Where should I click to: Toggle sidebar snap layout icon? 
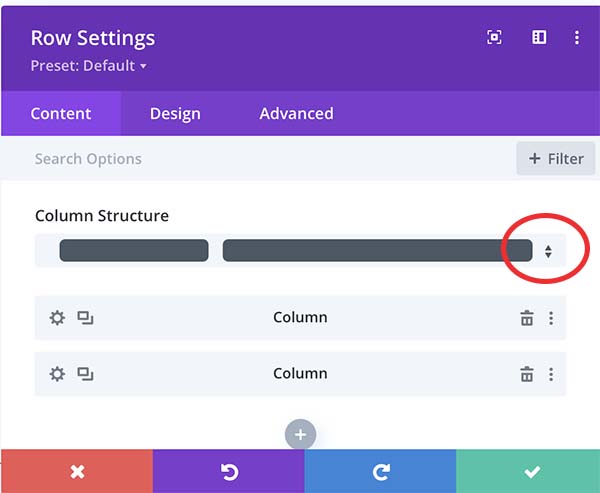[x=539, y=38]
